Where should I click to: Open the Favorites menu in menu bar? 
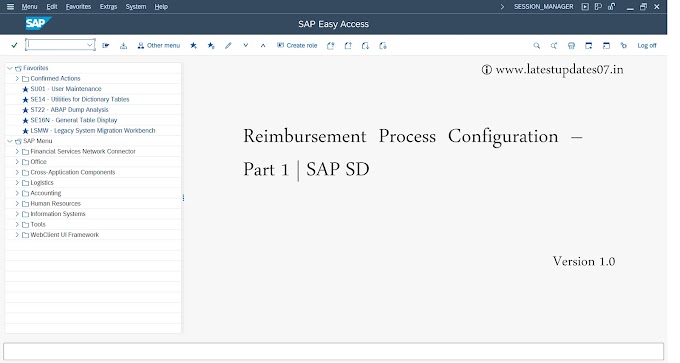tap(78, 7)
